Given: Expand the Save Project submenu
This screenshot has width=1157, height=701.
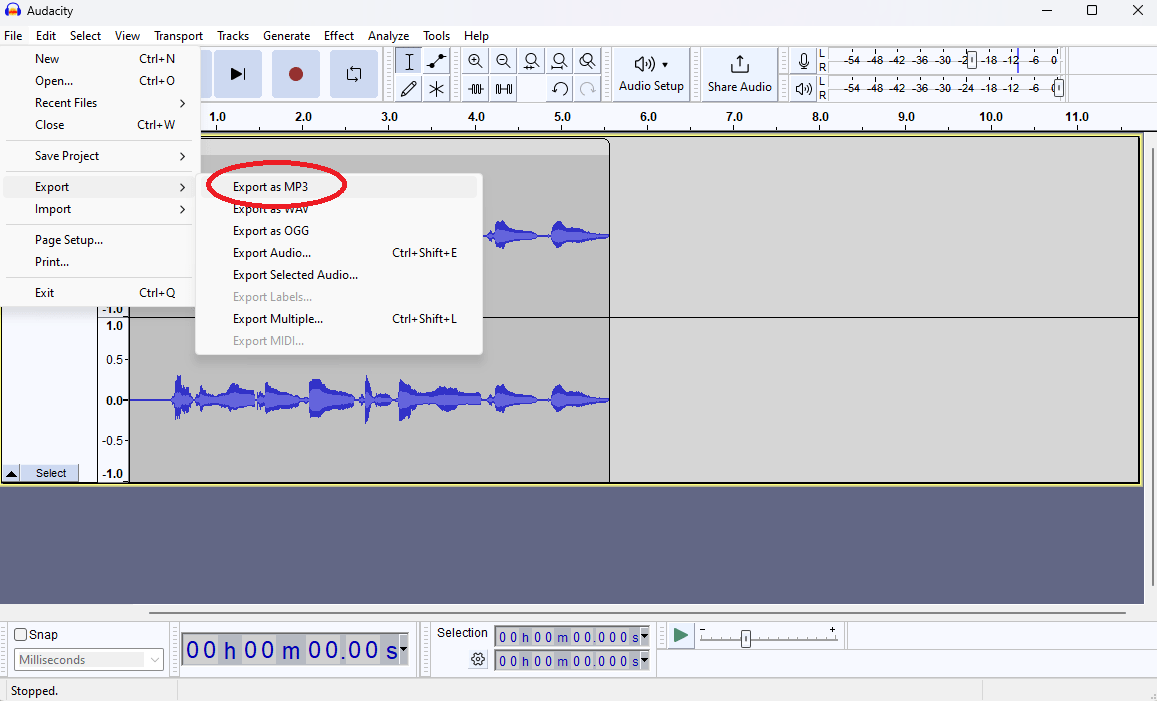Looking at the screenshot, I should pos(98,156).
